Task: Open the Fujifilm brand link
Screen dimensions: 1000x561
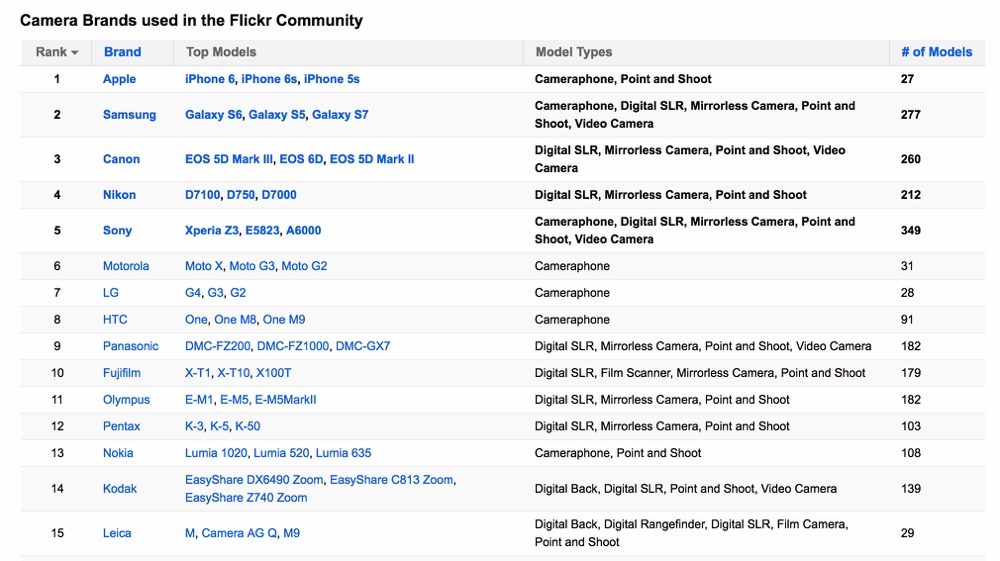Action: coord(121,374)
